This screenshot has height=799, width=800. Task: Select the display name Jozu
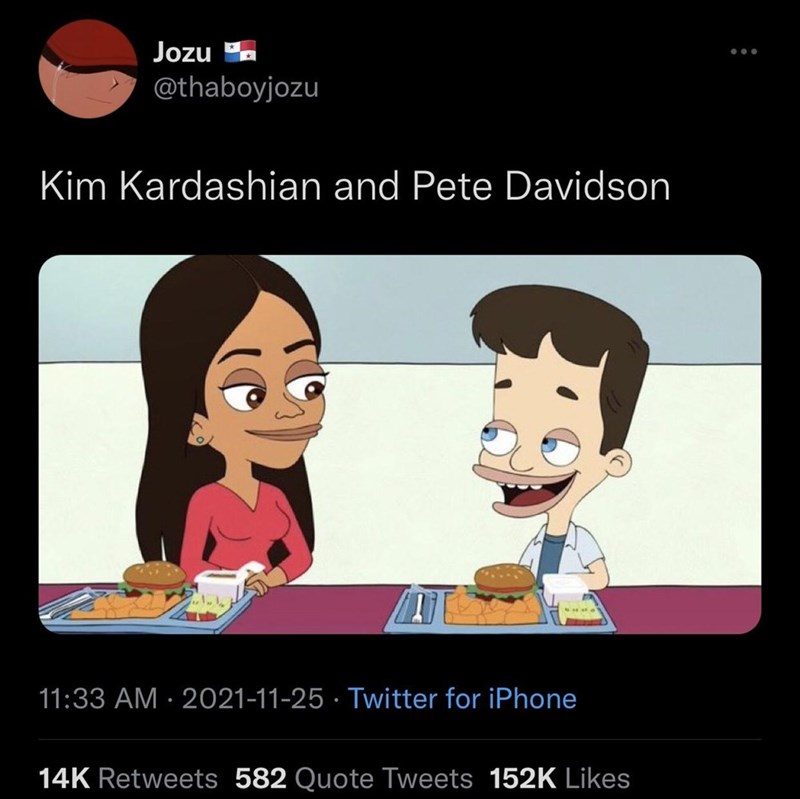pyautogui.click(x=182, y=52)
